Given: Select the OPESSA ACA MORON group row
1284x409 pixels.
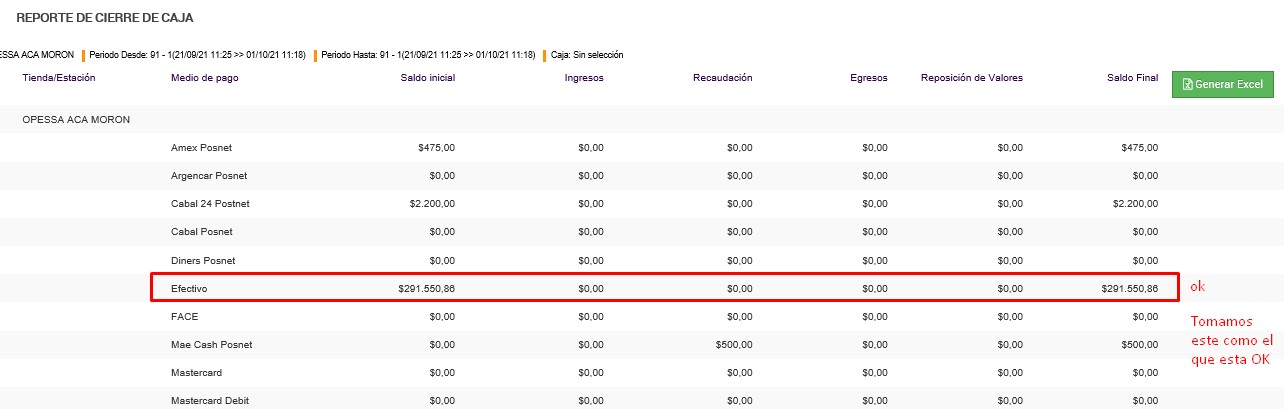Looking at the screenshot, I should [x=76, y=120].
